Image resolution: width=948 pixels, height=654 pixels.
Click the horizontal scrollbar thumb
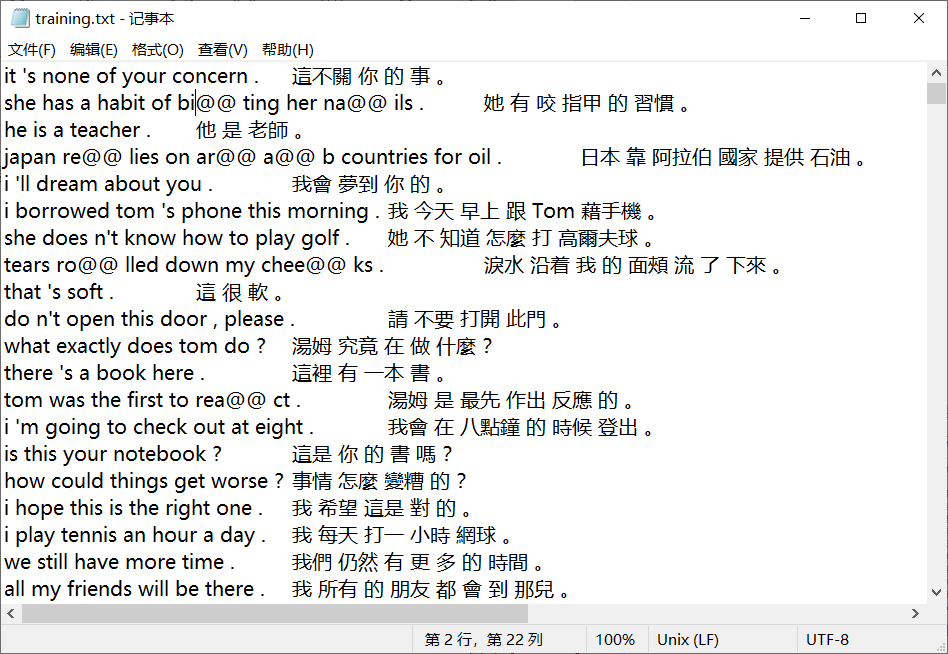(x=275, y=614)
